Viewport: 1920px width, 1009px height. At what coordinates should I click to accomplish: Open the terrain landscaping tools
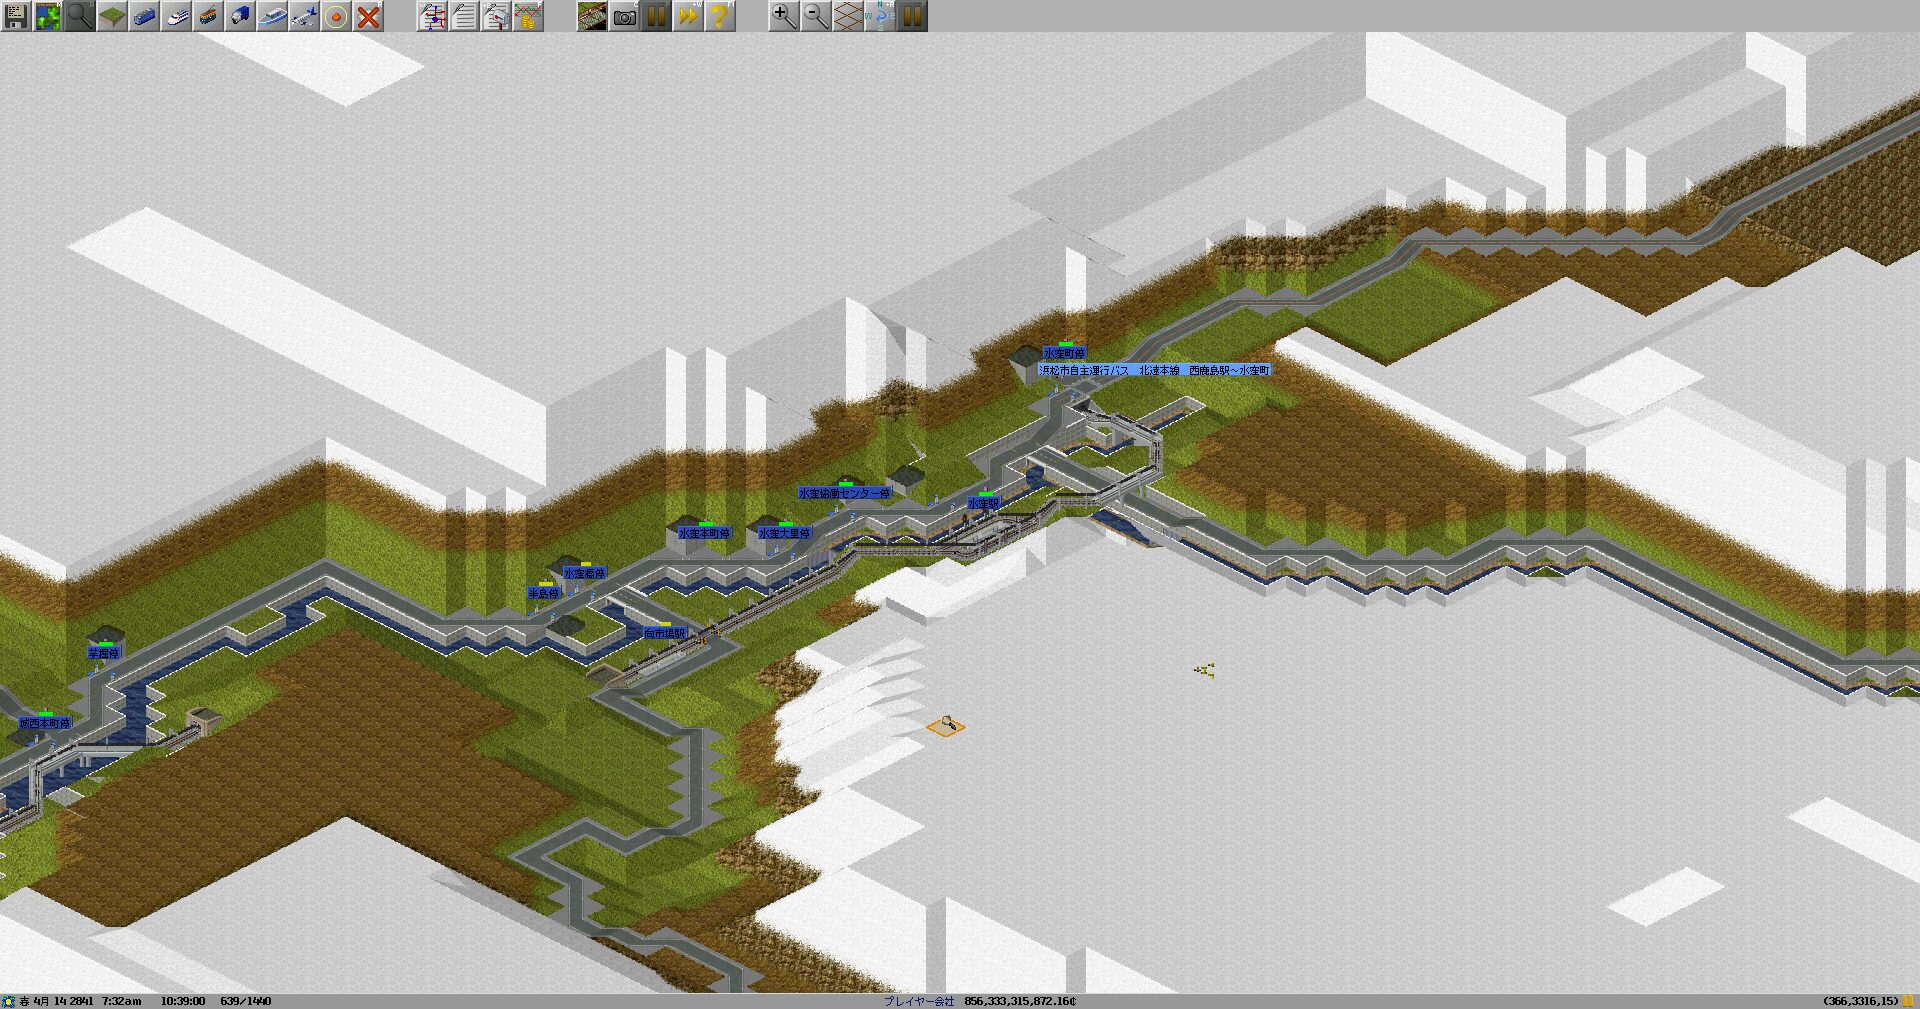(112, 16)
